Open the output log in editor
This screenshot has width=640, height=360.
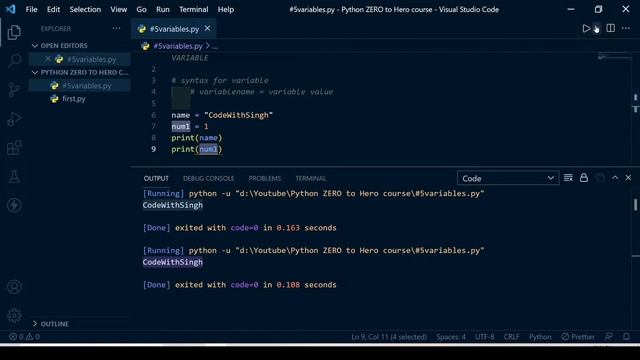pyautogui.click(x=600, y=178)
